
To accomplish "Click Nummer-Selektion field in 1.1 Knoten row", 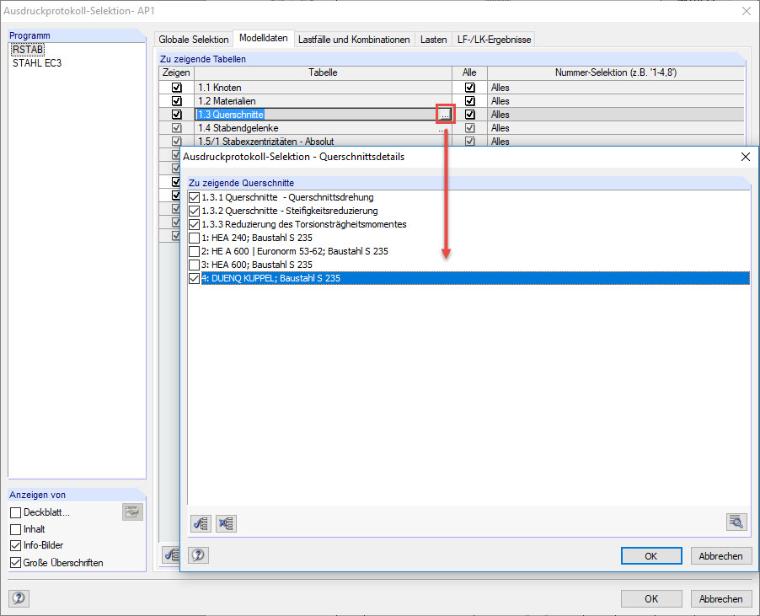I will (x=616, y=87).
